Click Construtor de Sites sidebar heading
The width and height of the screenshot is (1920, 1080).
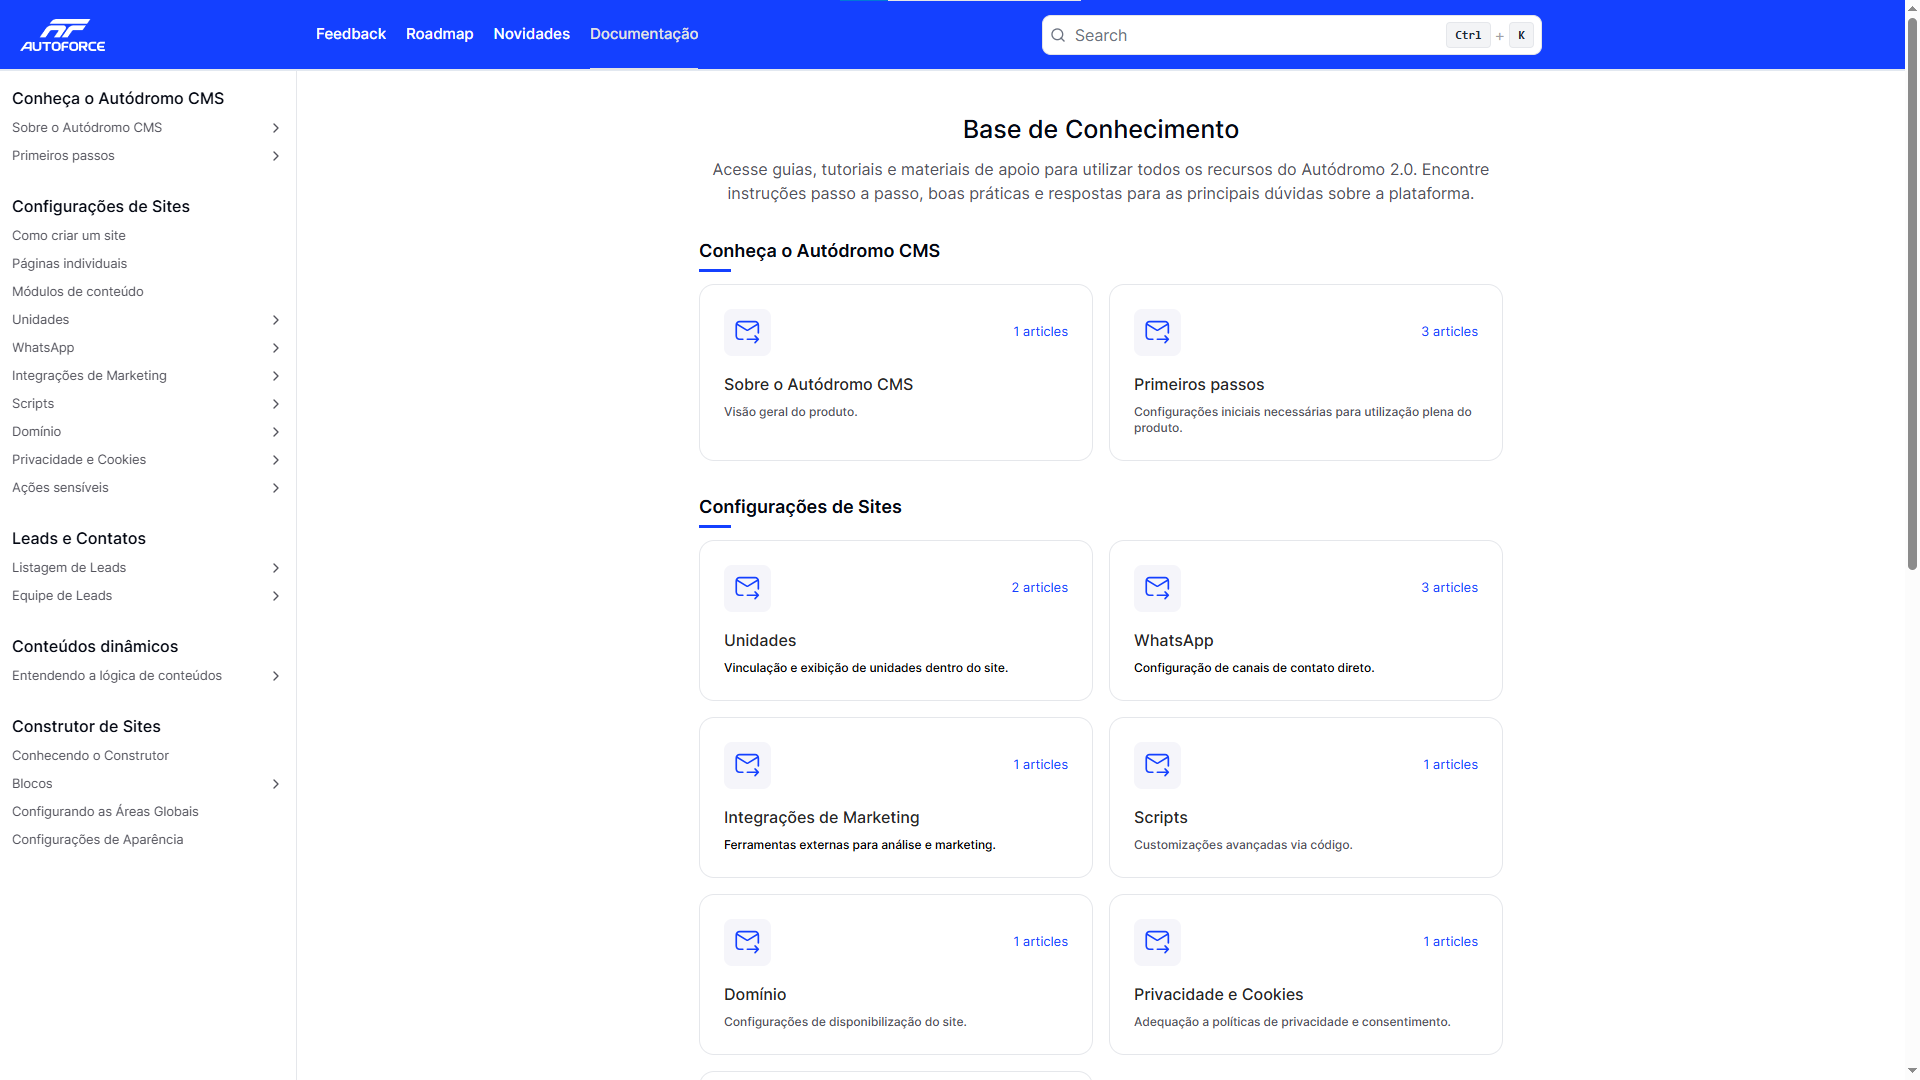click(86, 727)
